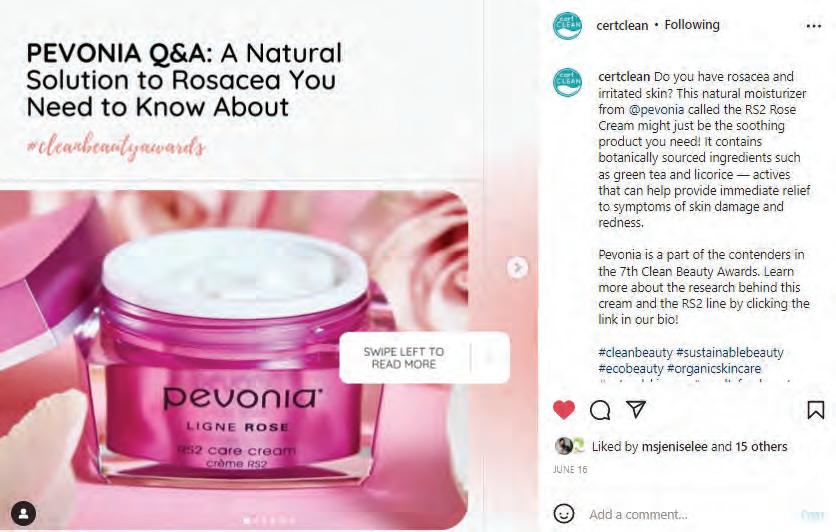This screenshot has width=836, height=532.
Task: Open the #cleanbeauty hashtag
Action: (x=635, y=352)
